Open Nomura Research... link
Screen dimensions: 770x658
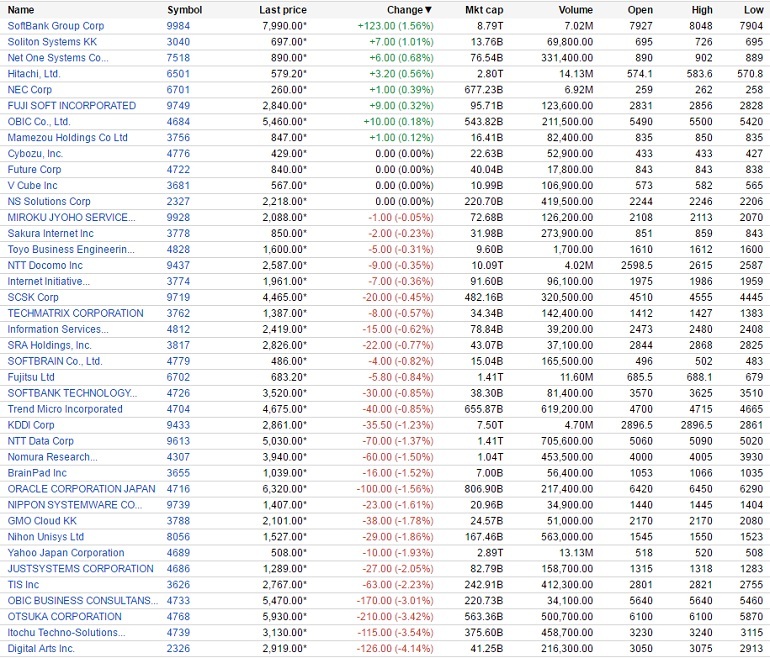(53, 457)
